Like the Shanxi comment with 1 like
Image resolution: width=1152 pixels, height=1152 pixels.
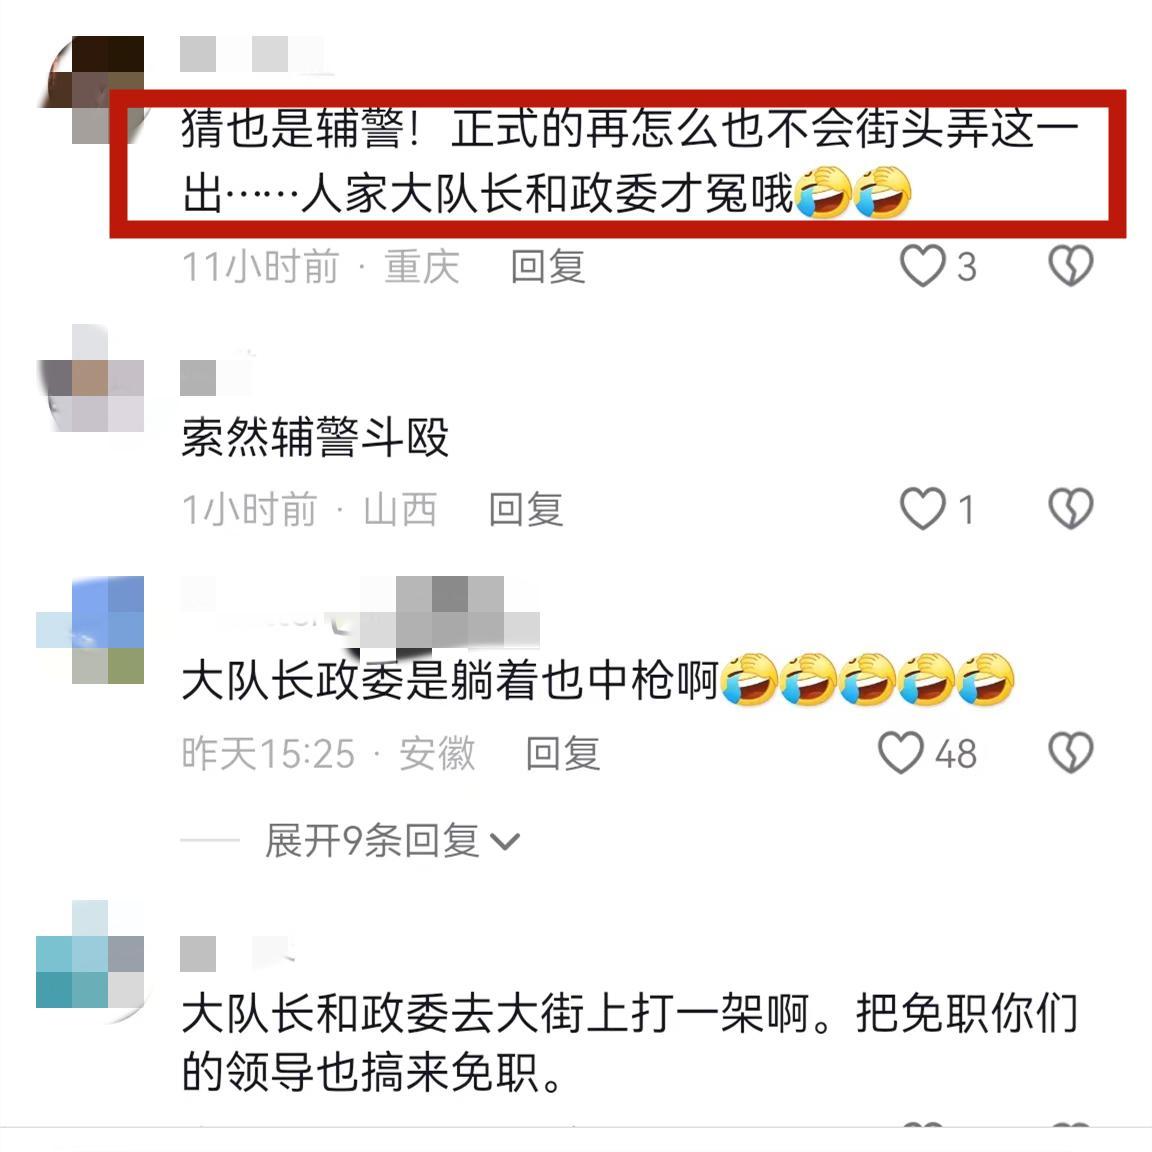click(923, 508)
